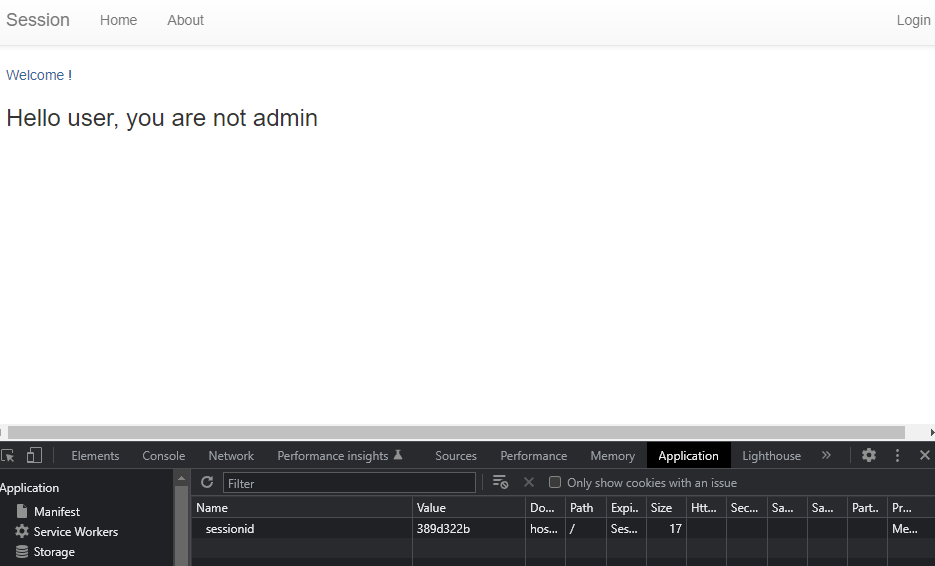
Task: Click the sidebar vertical scrollbar up arrow
Action: point(181,478)
